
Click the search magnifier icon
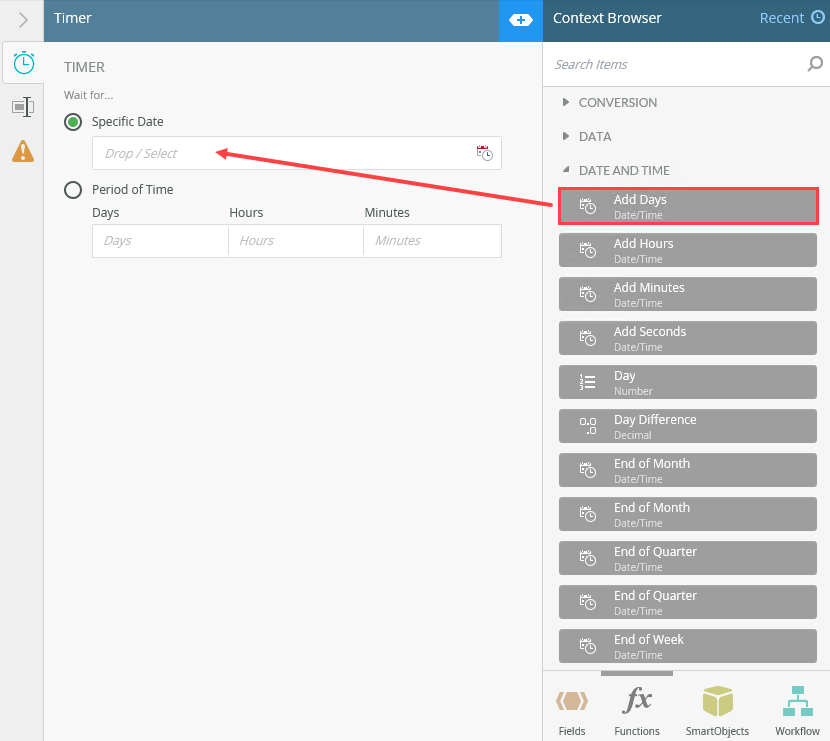pos(815,64)
